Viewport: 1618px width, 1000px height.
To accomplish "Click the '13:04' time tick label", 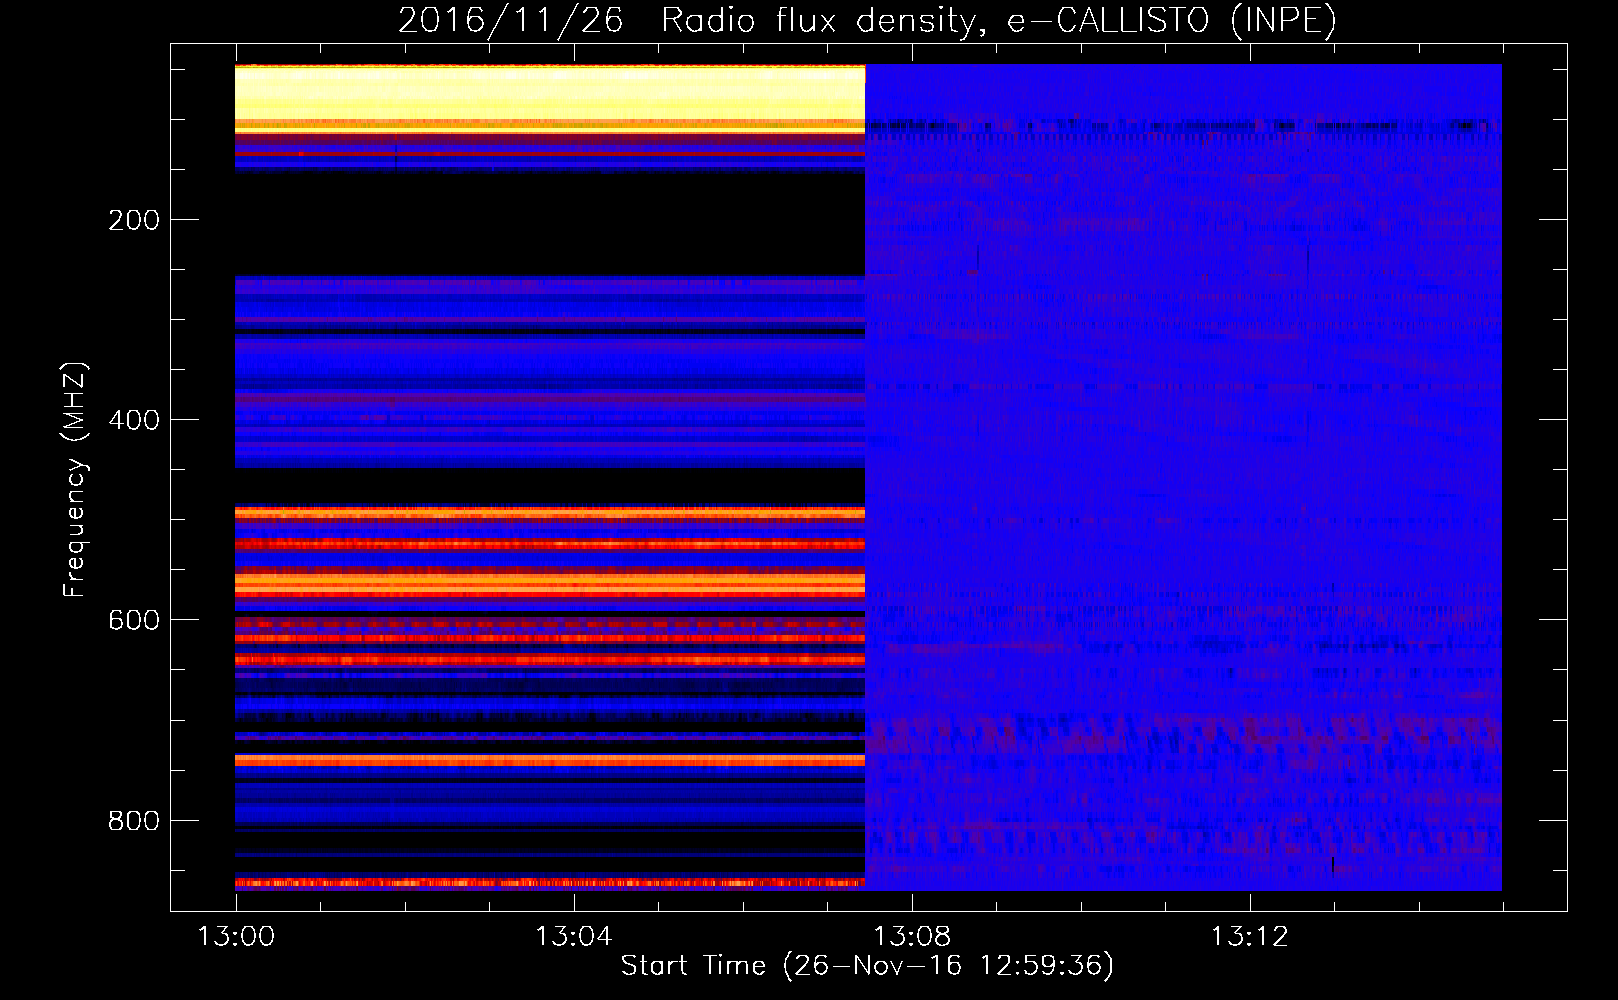I will [x=573, y=937].
